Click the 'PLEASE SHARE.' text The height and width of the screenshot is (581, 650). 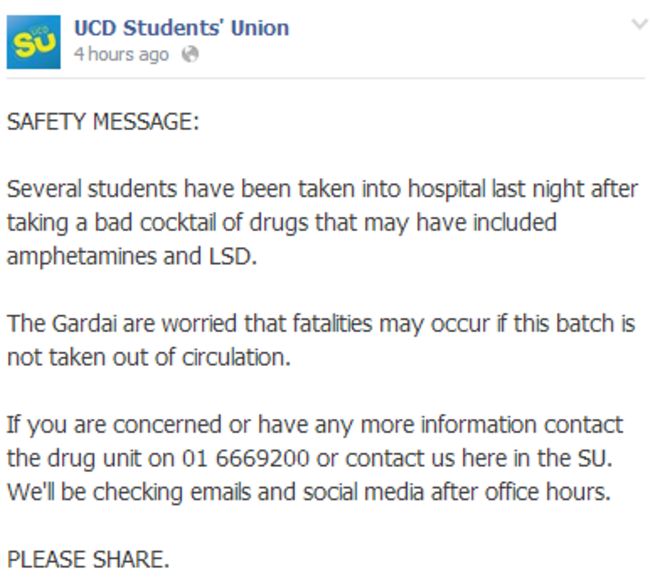[88, 559]
